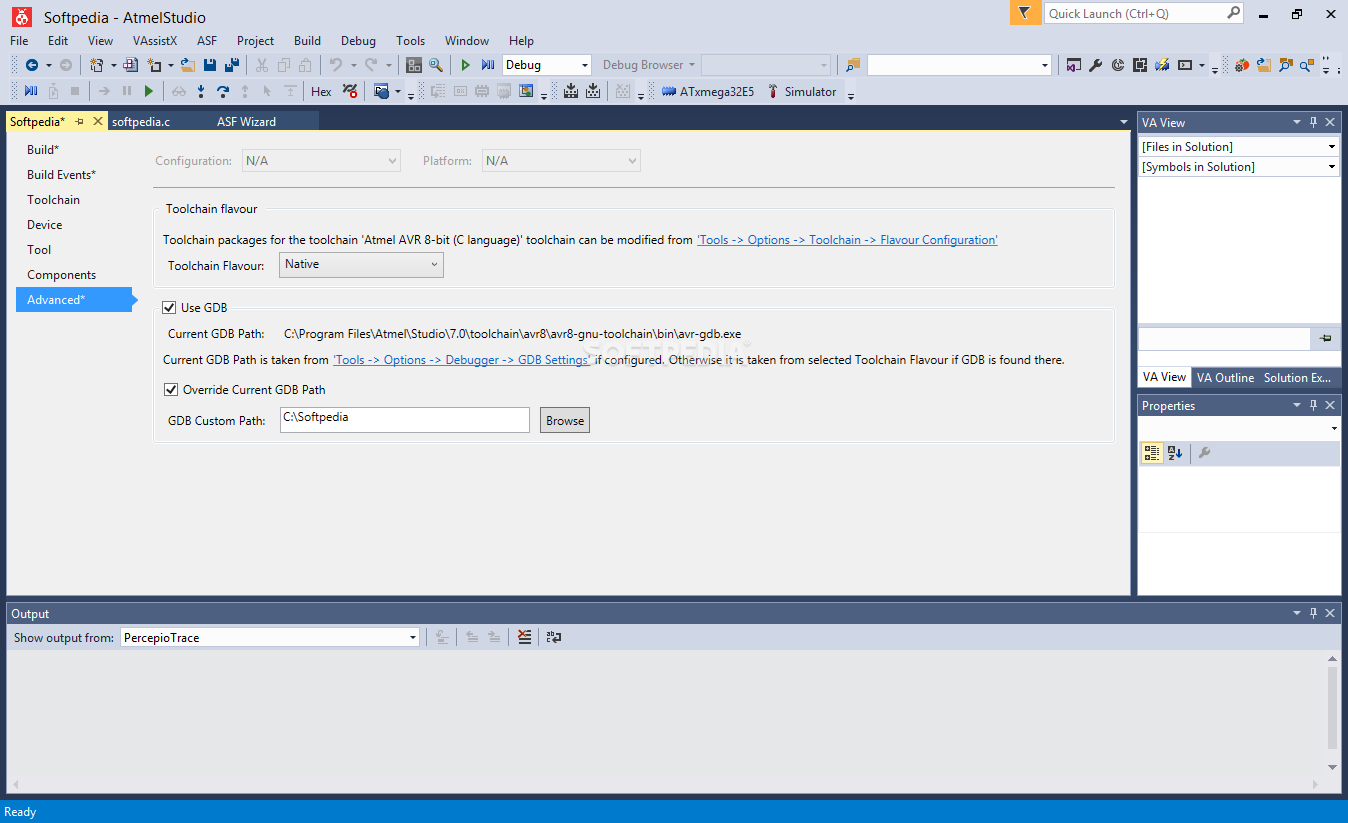Click the VA View search input field
The image size is (1348, 823).
(x=1225, y=338)
